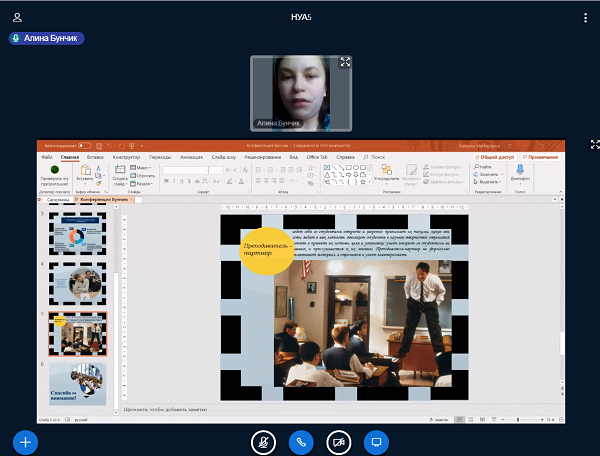
Task: Click the text highlight color icon
Action: coord(229,181)
